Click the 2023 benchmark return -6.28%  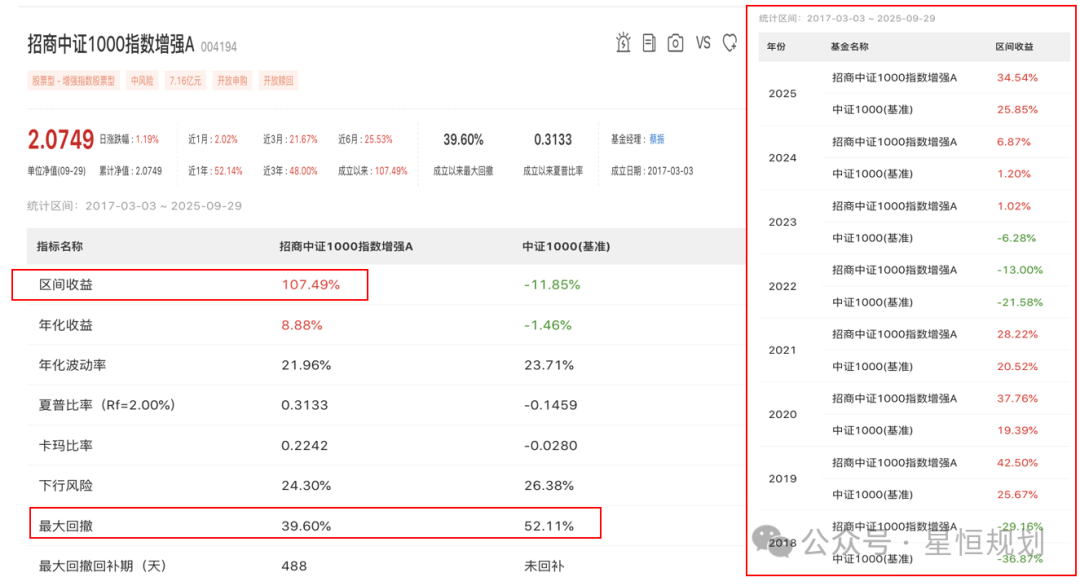coord(1017,238)
